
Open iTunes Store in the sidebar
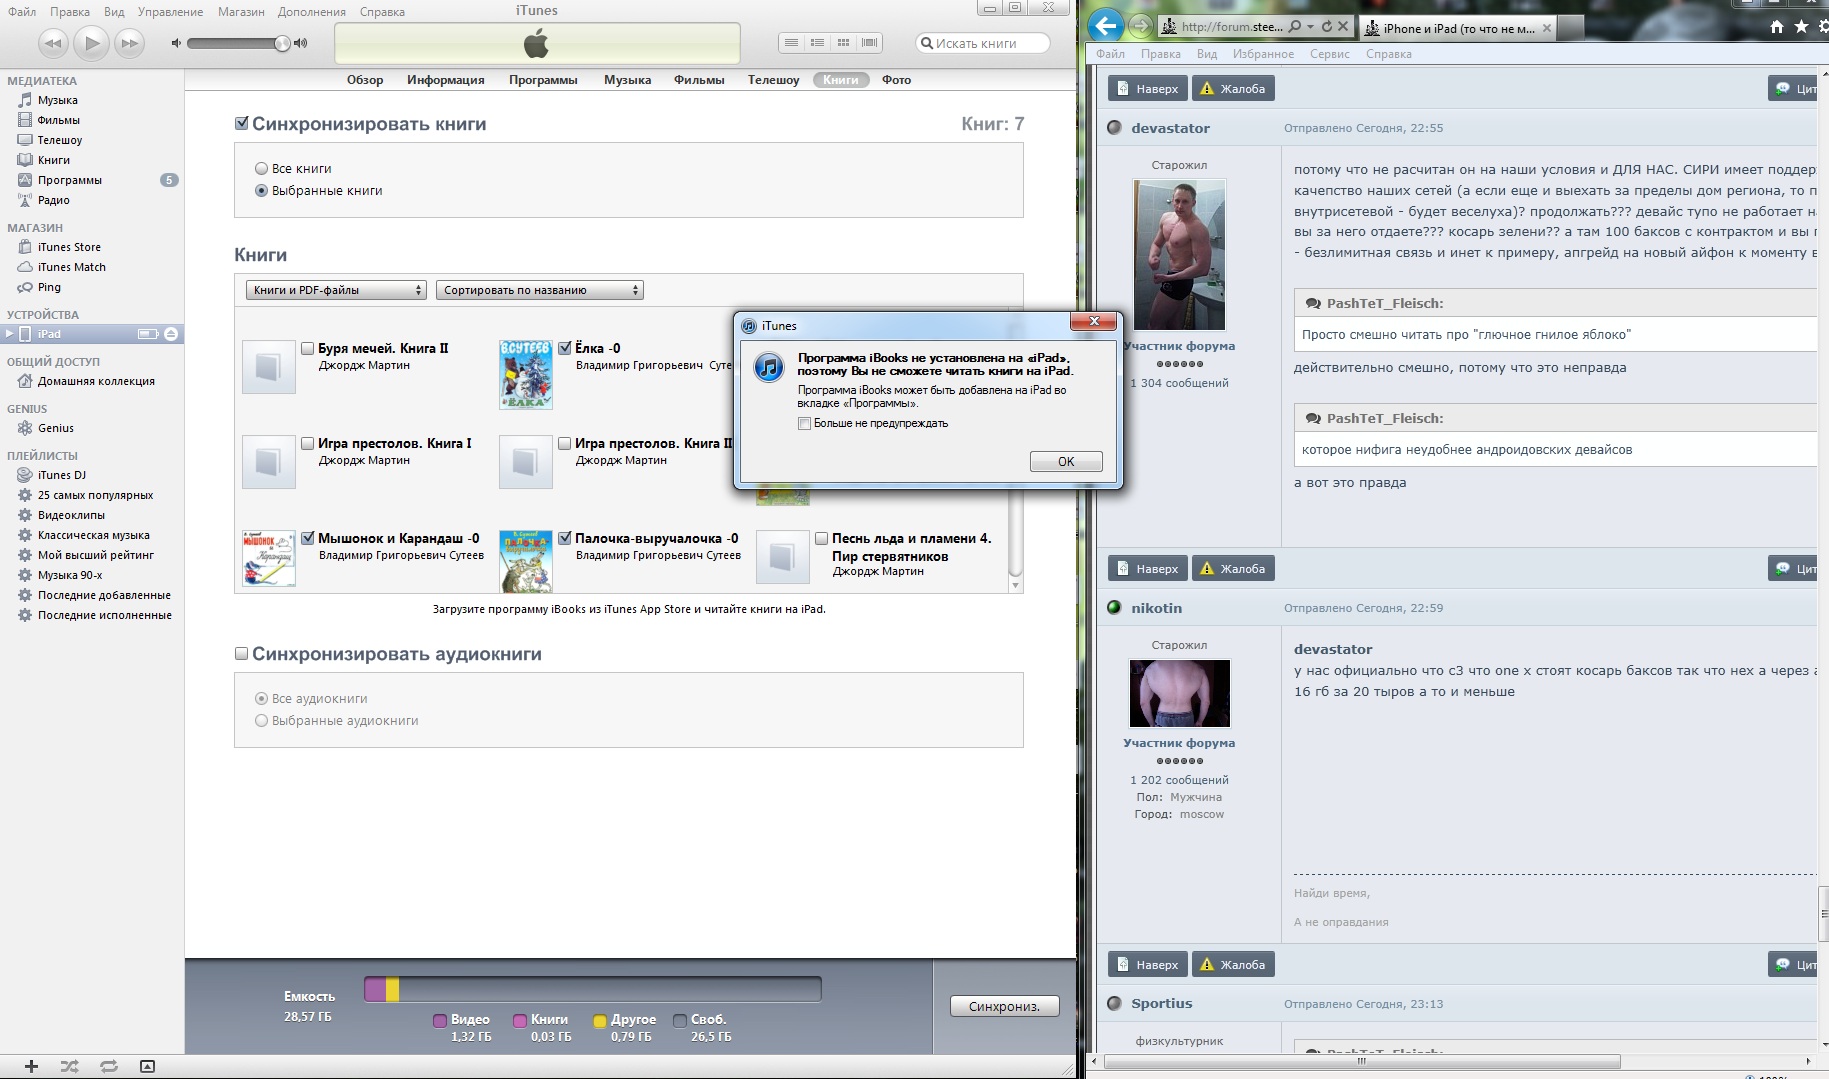click(x=69, y=247)
